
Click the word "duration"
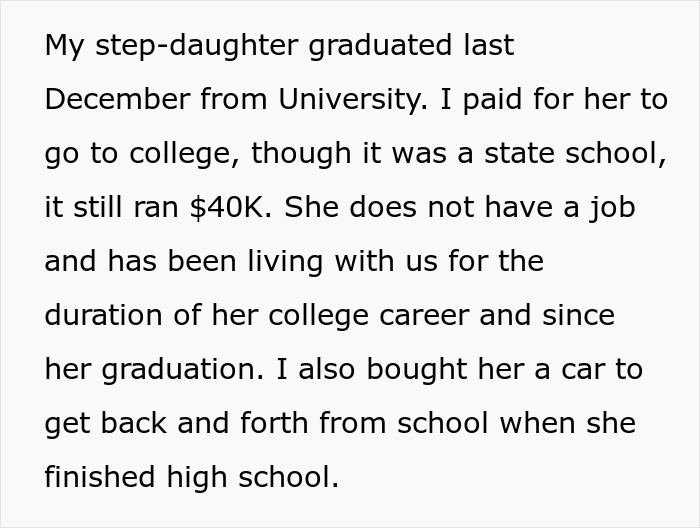103,316
